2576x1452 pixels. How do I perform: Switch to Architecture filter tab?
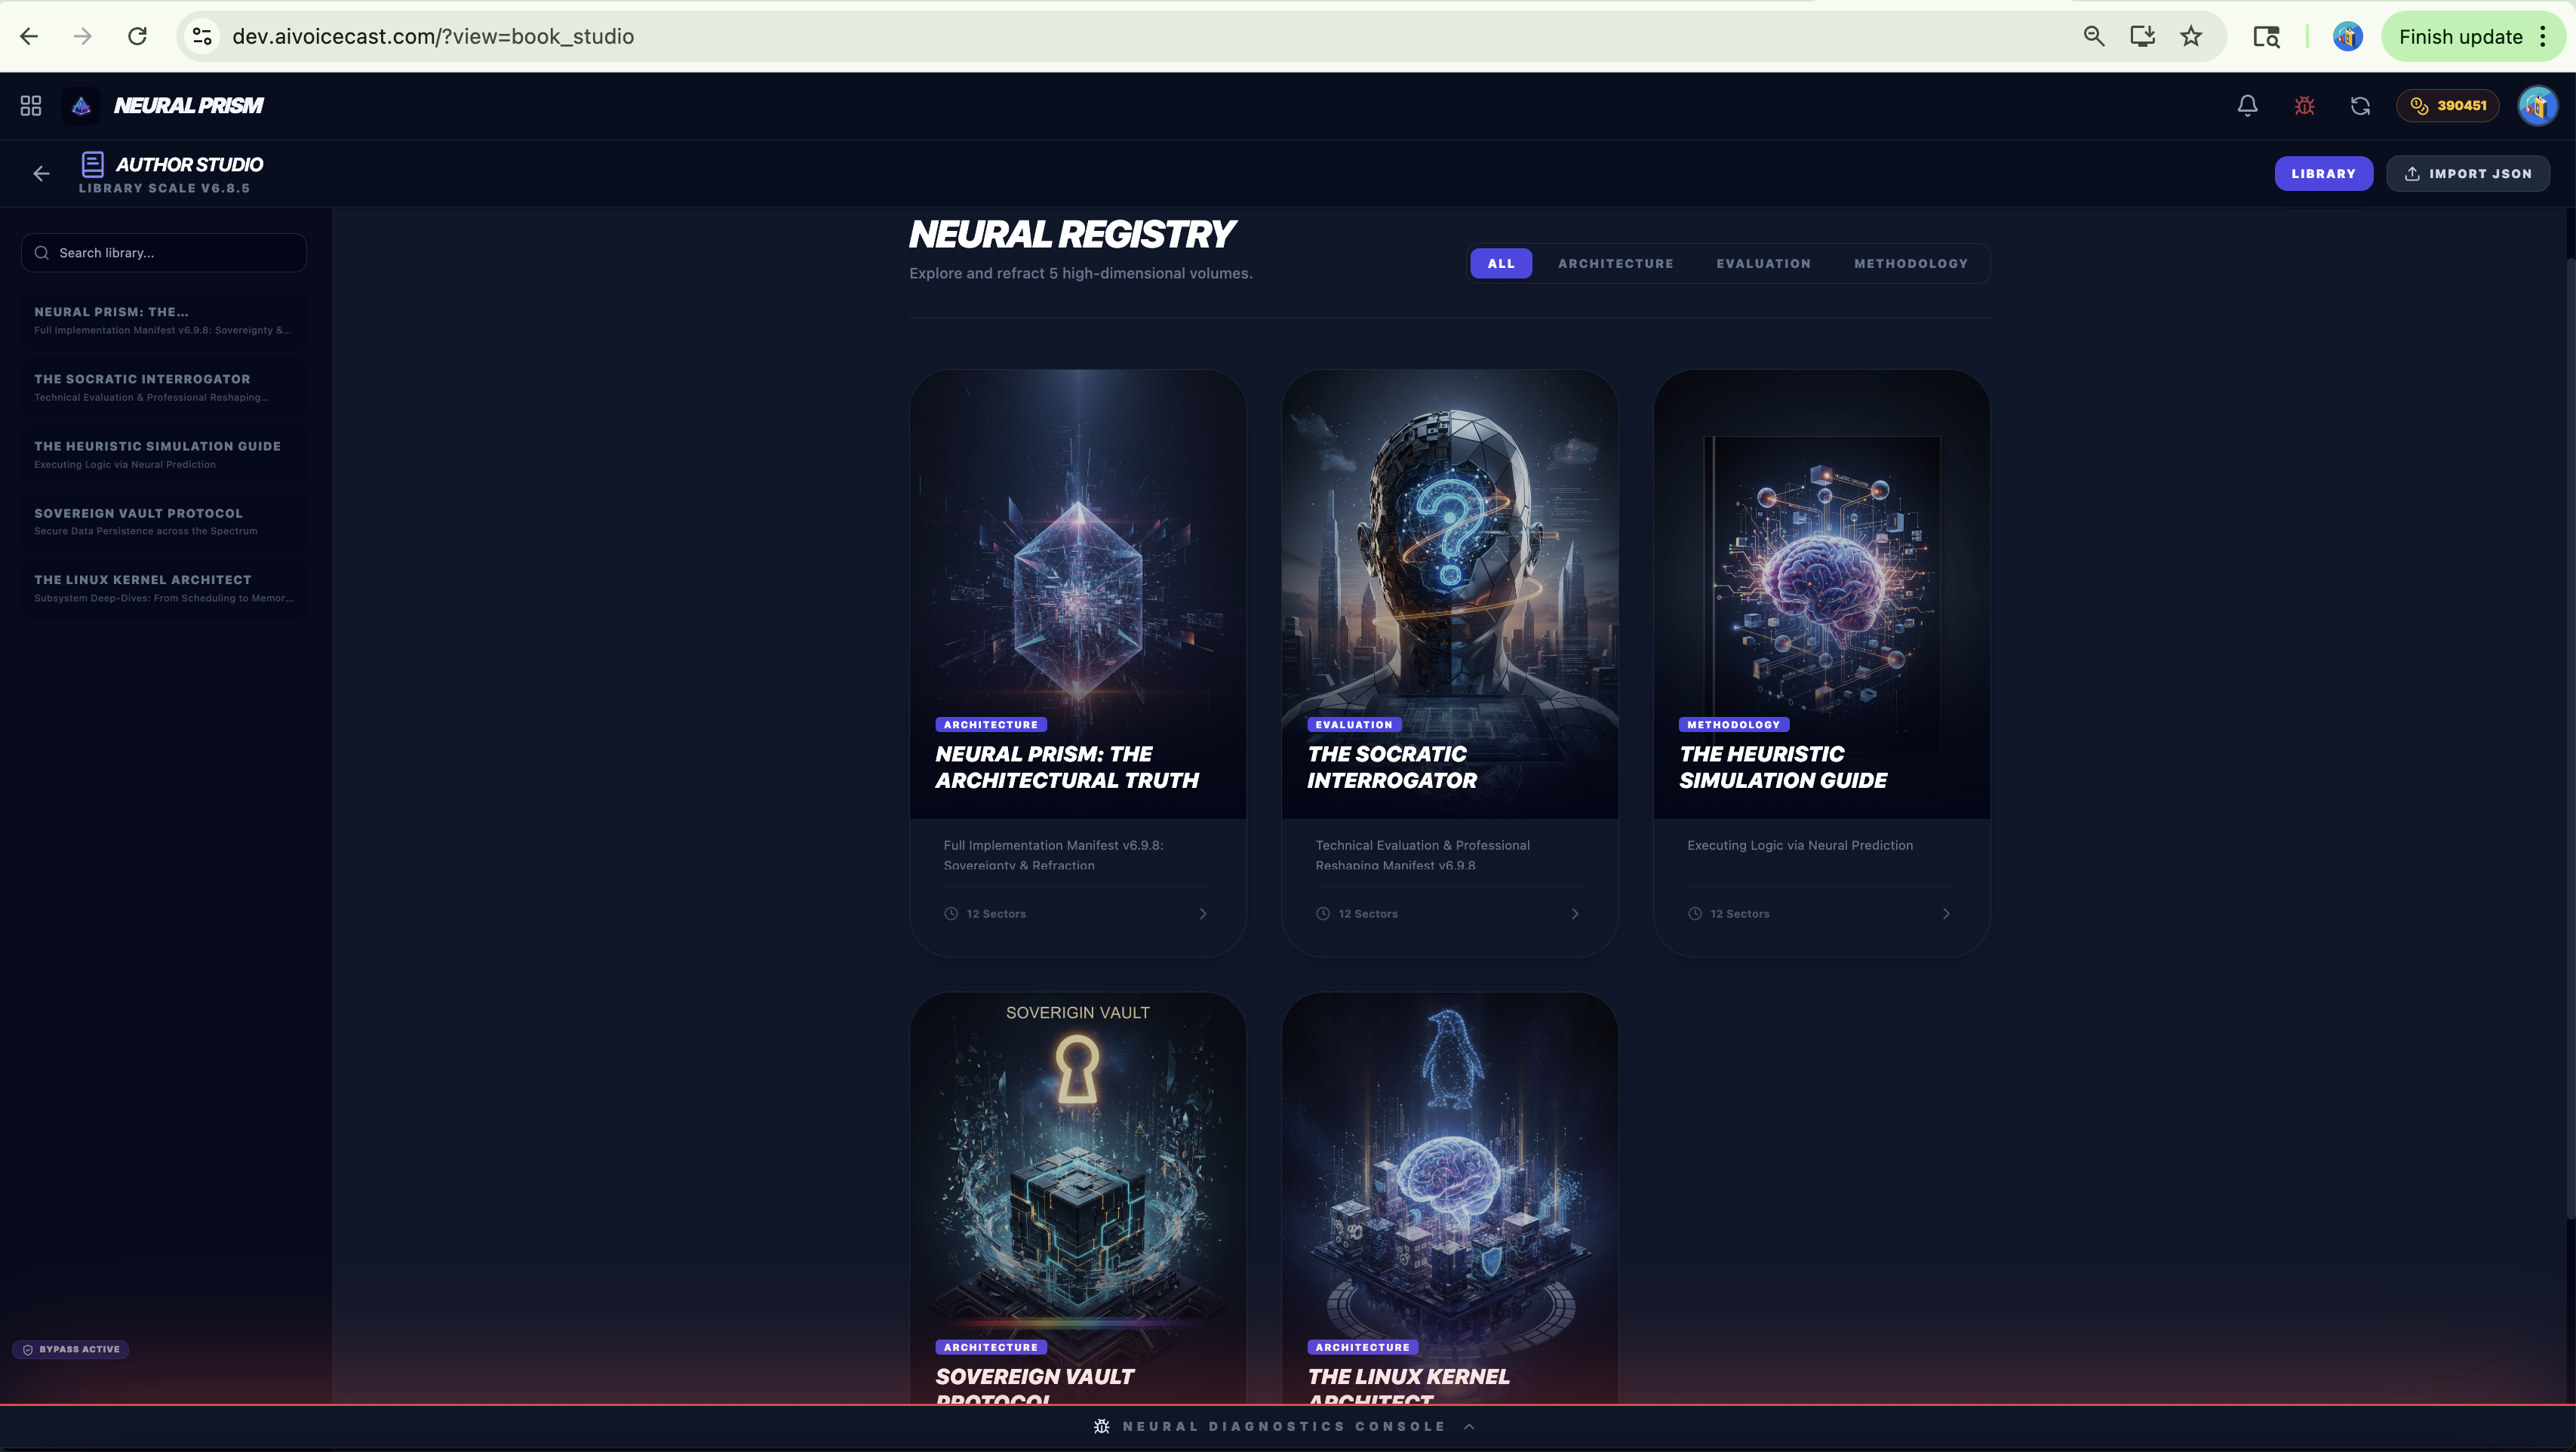1615,263
